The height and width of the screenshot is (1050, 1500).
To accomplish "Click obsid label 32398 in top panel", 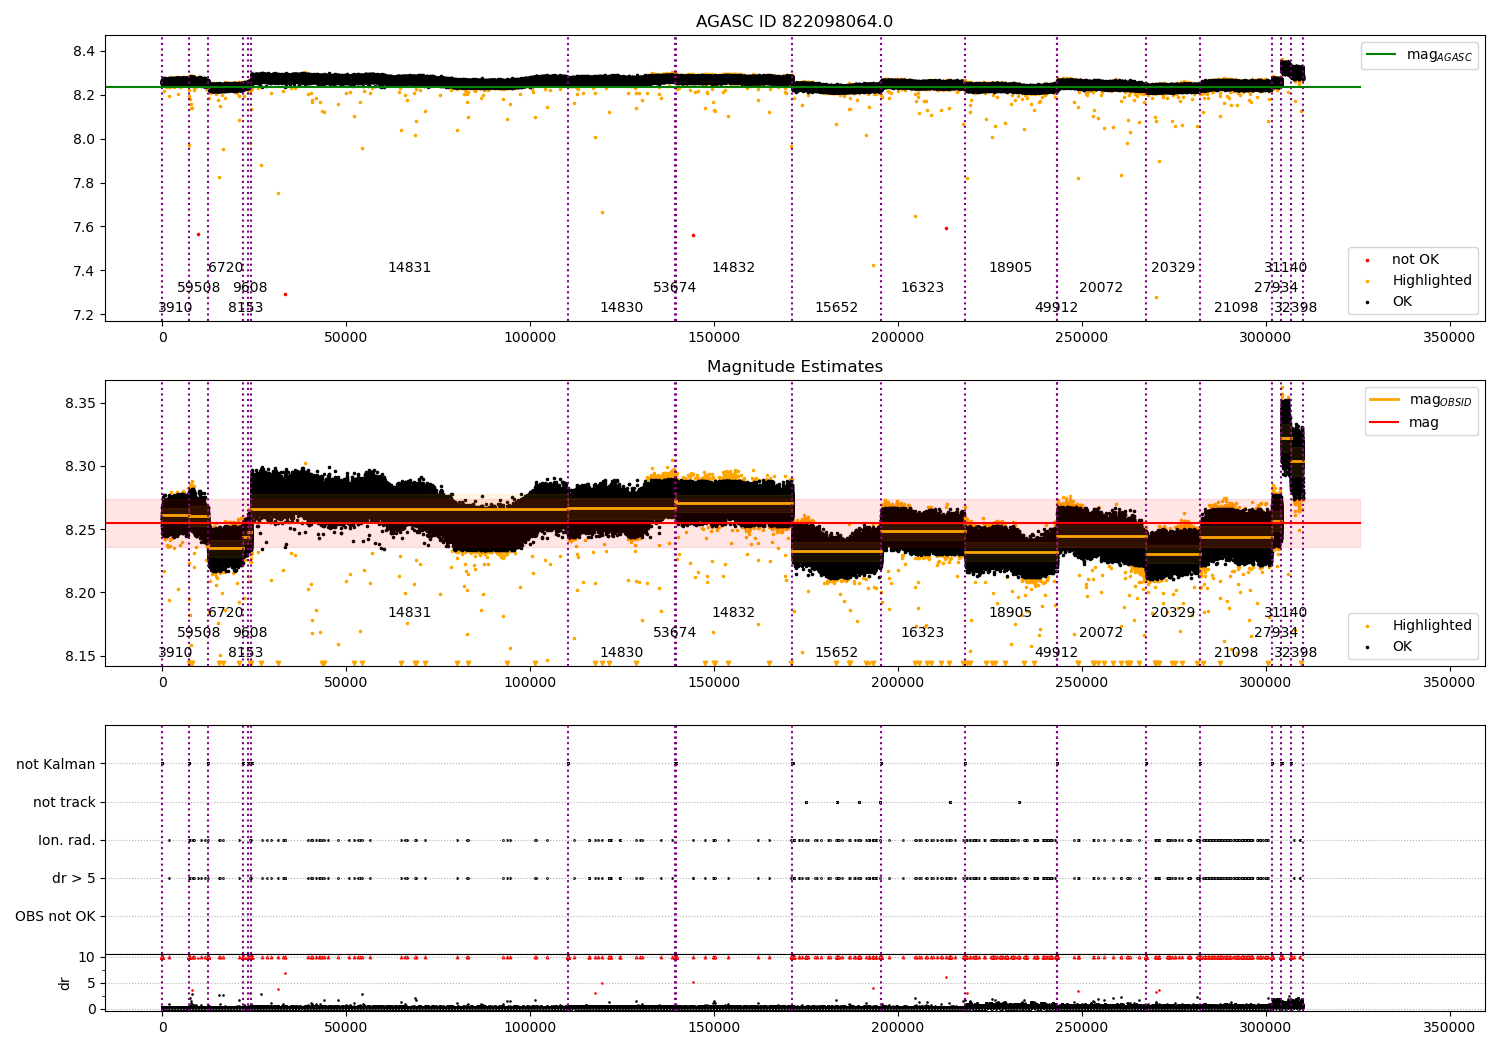I will click(x=1296, y=308).
